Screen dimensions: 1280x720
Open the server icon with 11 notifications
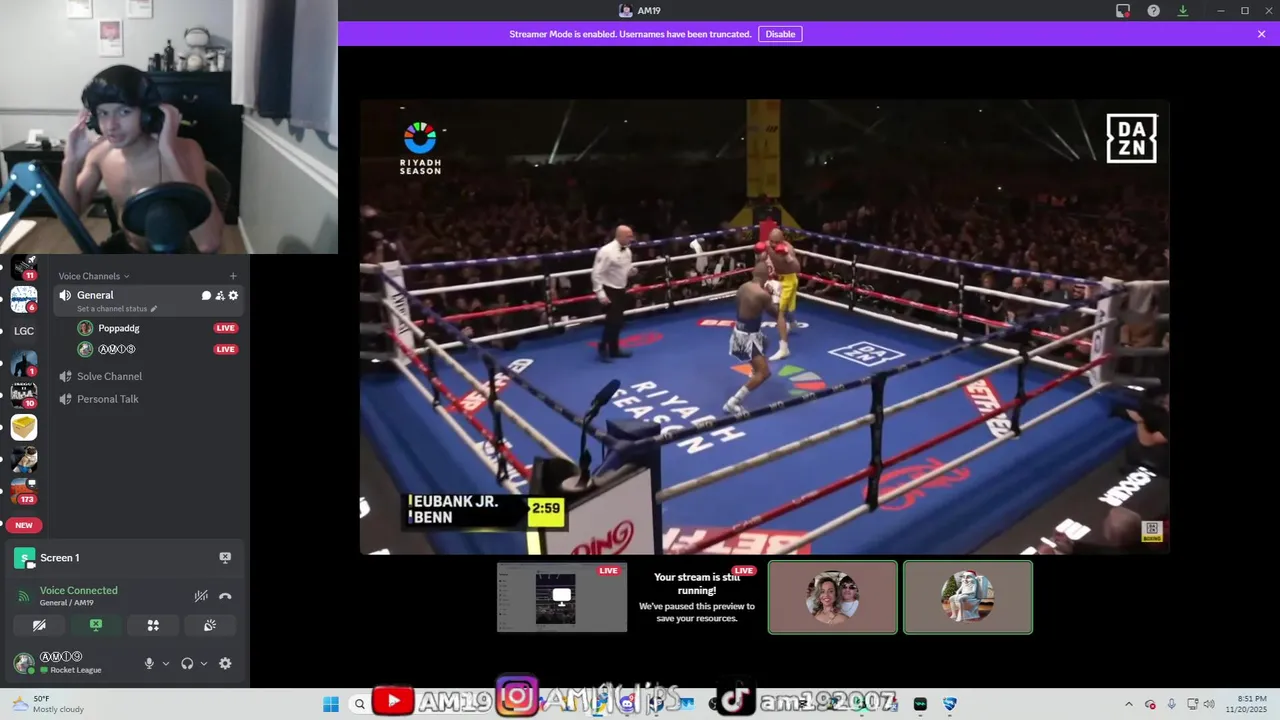click(24, 267)
